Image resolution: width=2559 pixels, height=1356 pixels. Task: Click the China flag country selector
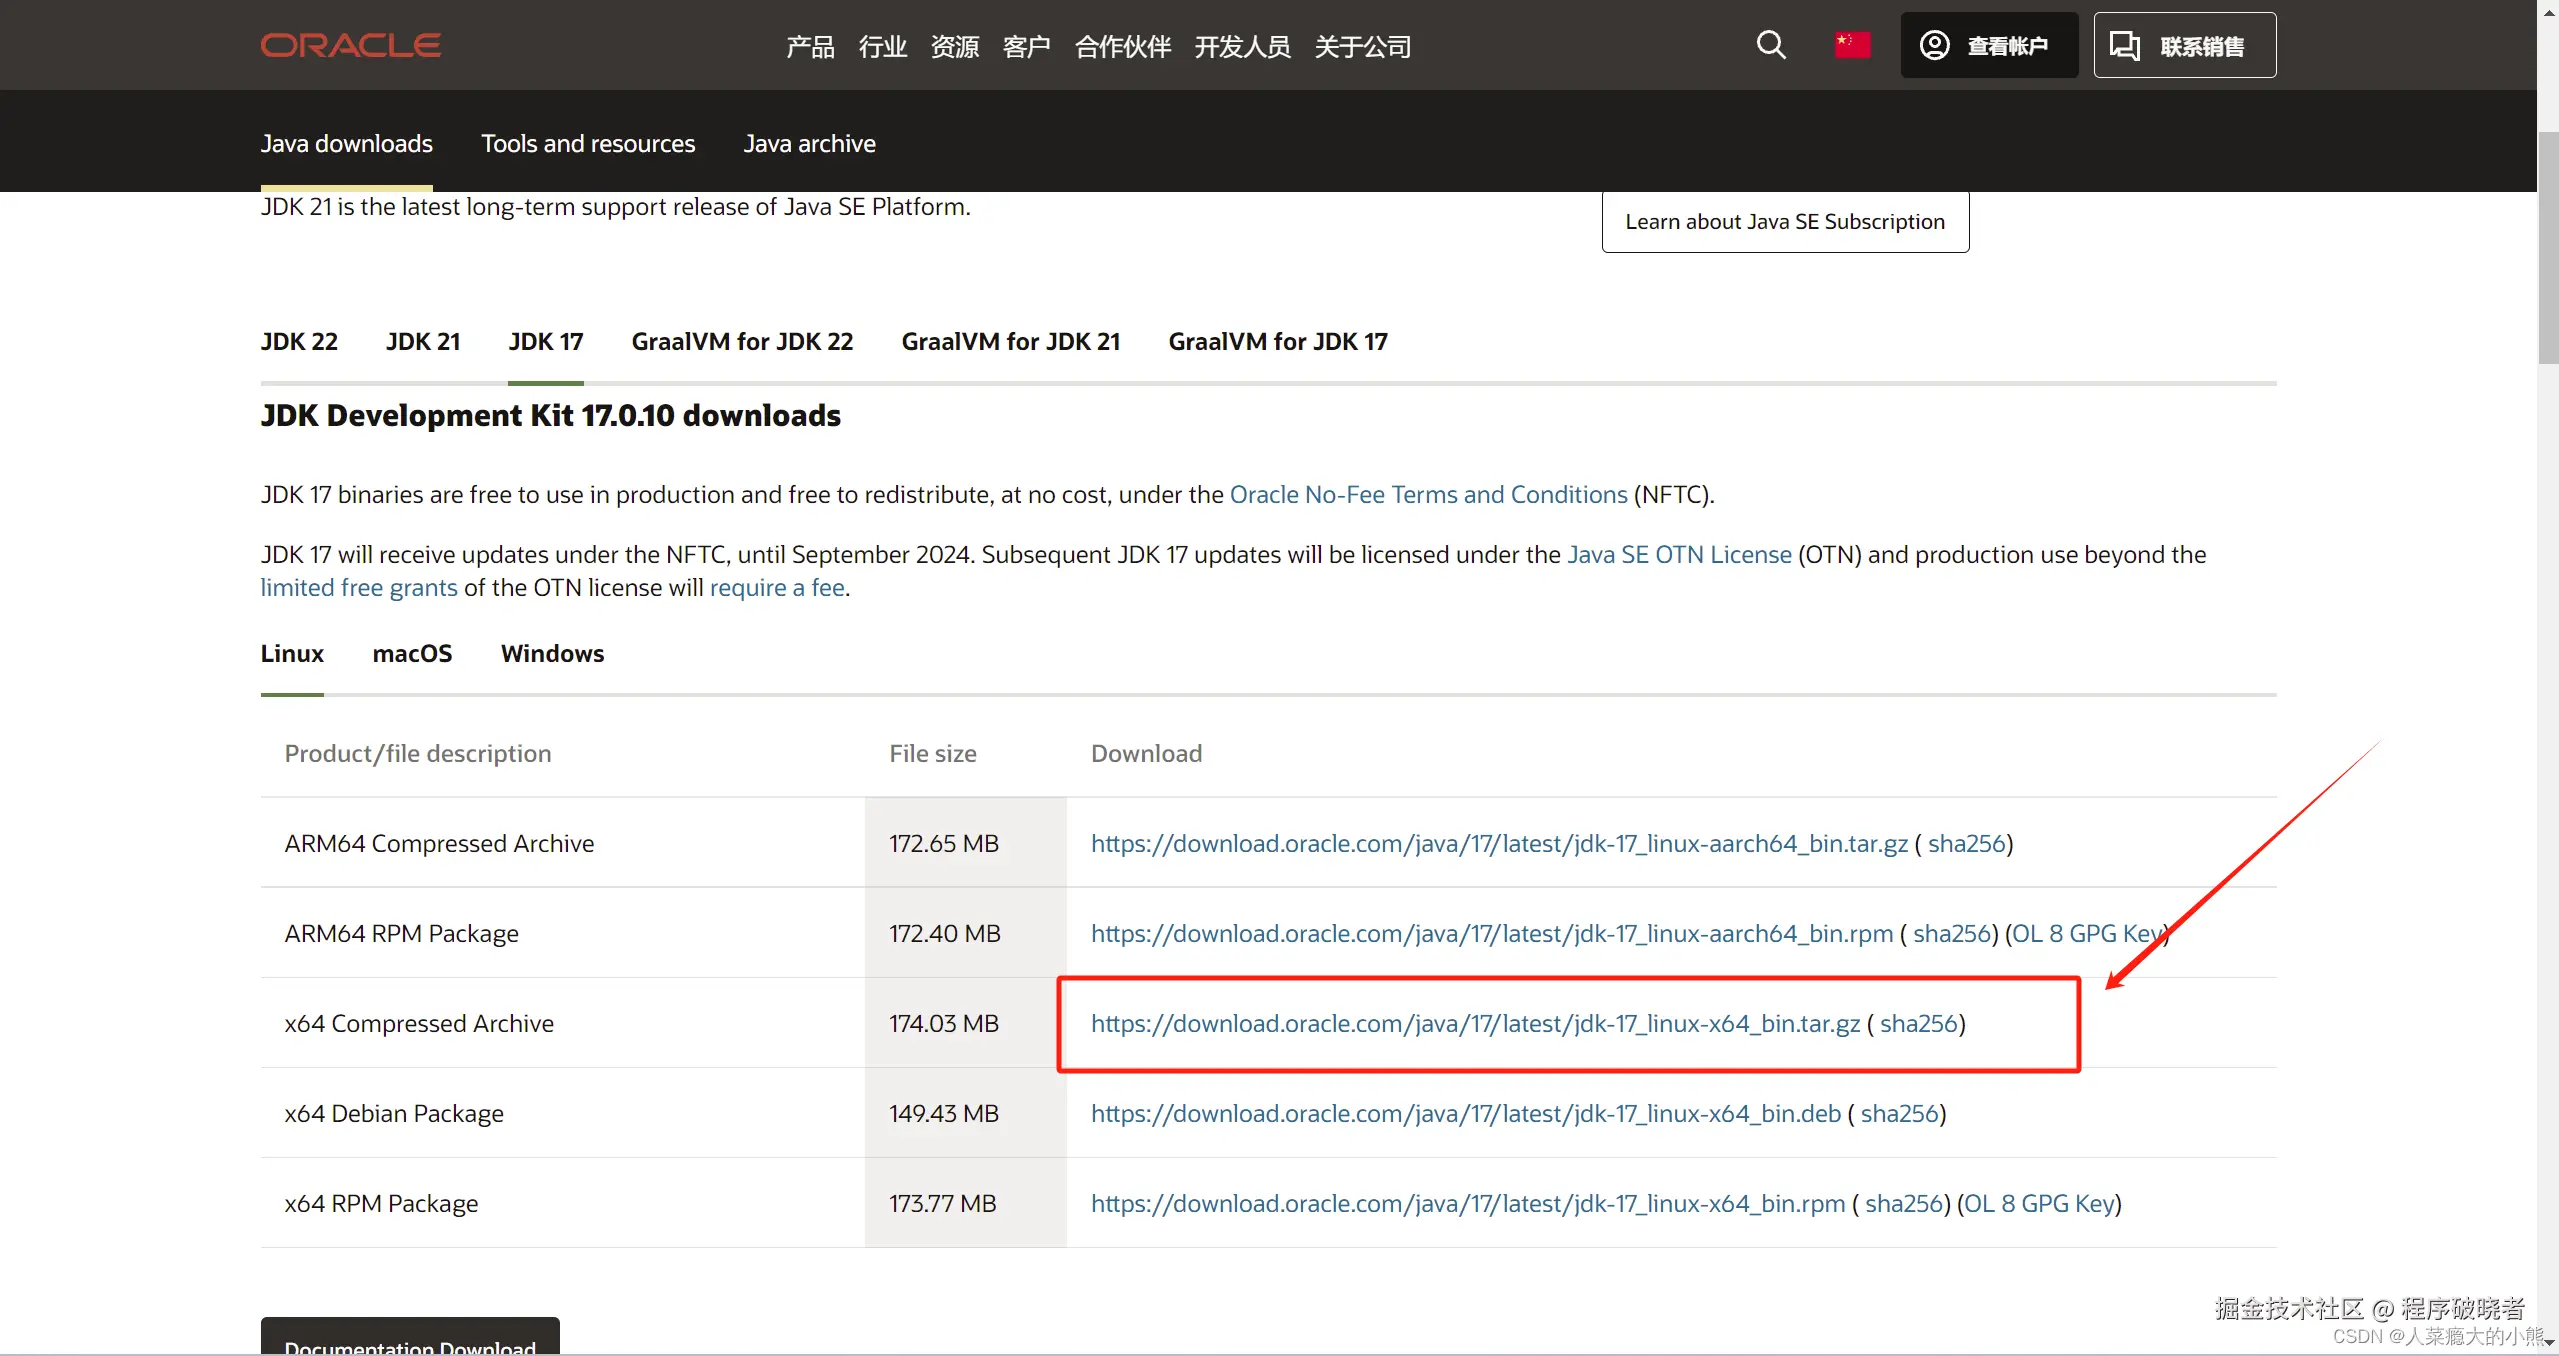pyautogui.click(x=1851, y=45)
